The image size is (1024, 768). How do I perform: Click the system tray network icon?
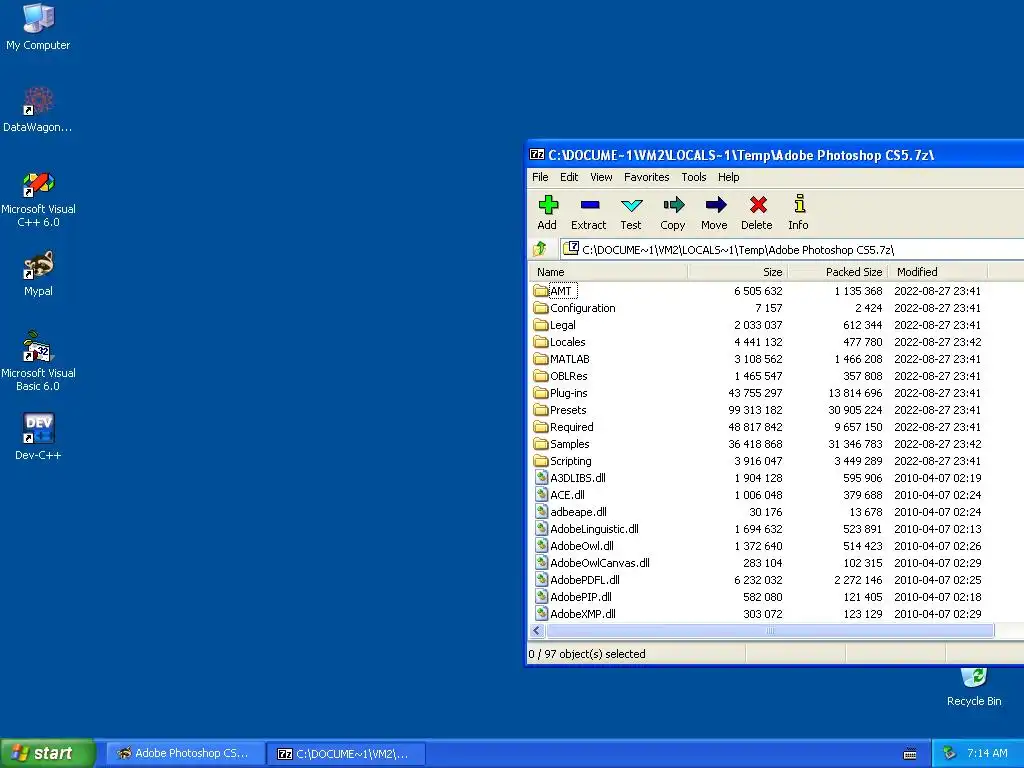950,753
